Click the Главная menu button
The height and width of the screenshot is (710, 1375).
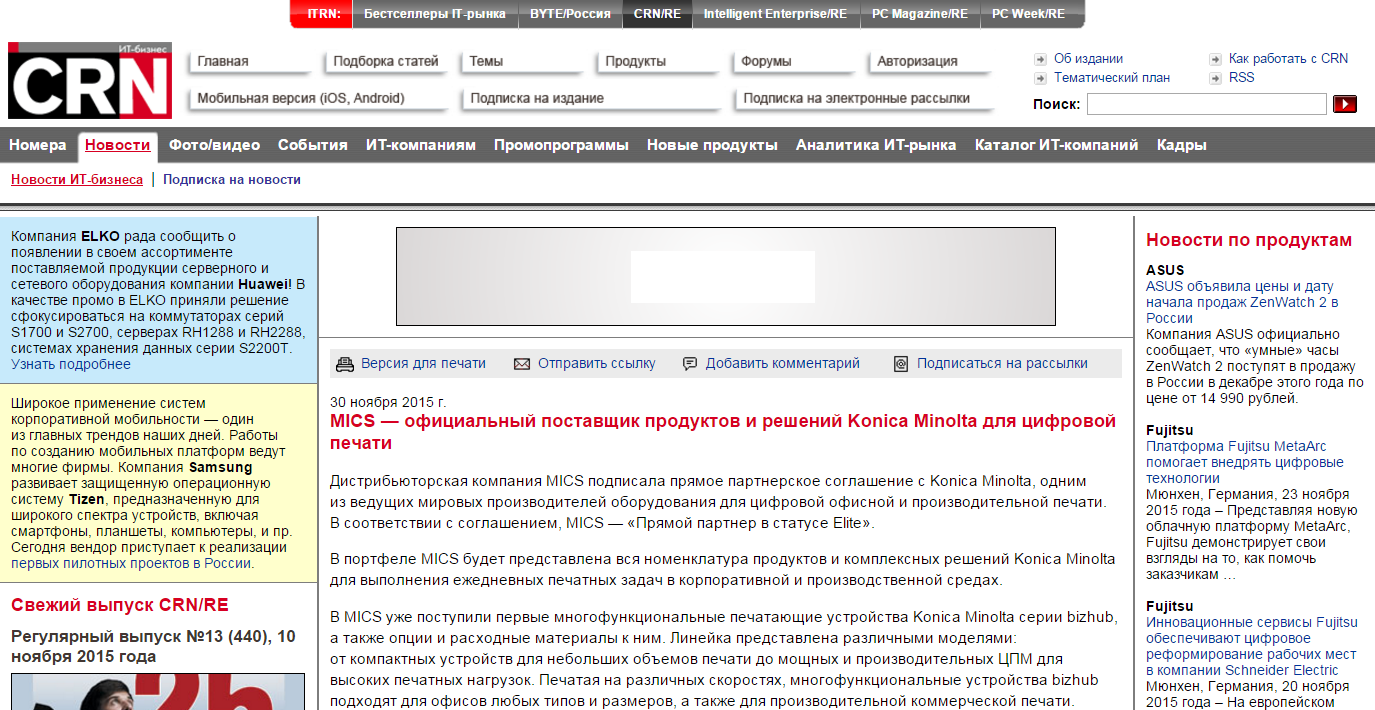click(248, 61)
